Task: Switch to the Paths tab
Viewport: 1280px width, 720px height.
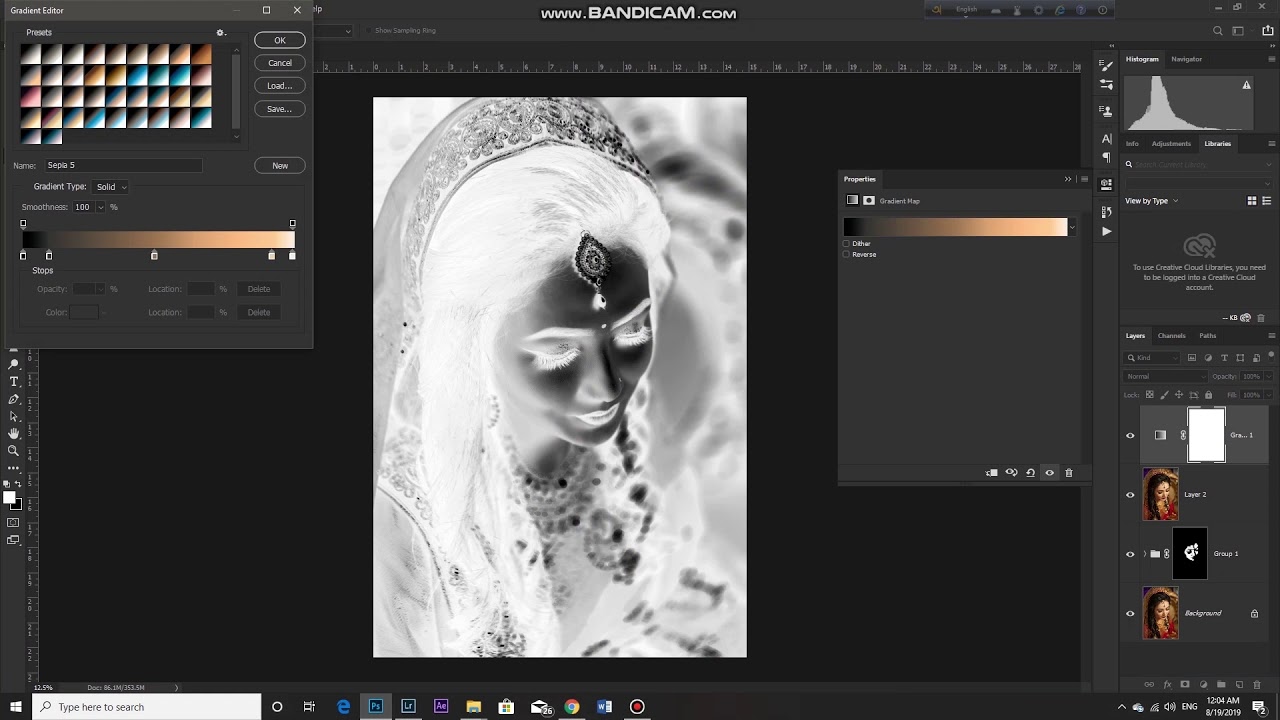Action: (1208, 336)
